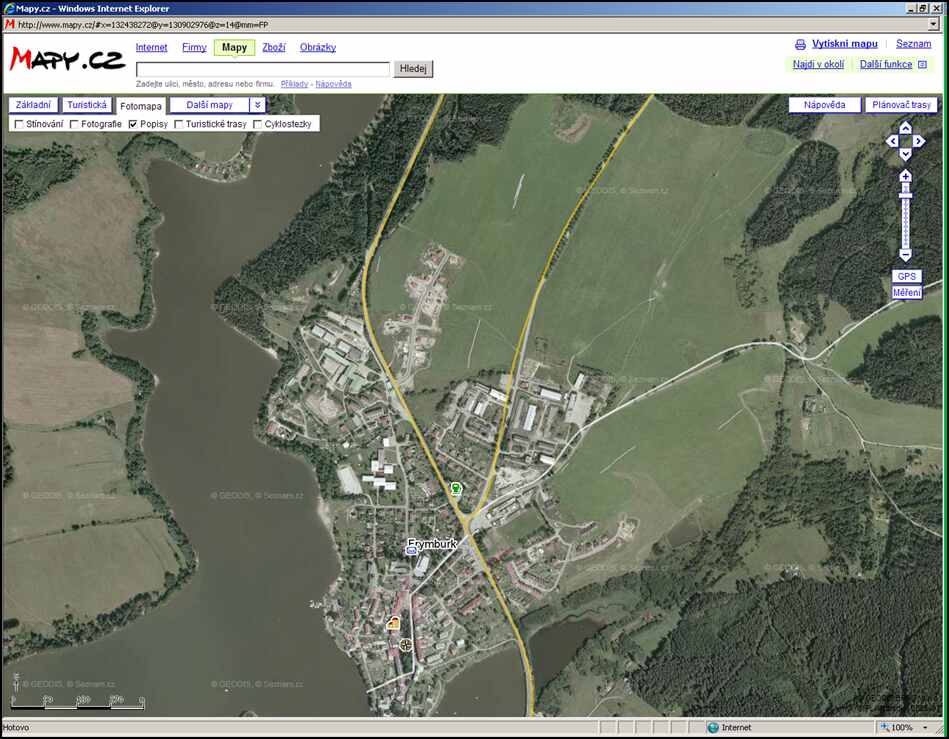This screenshot has height=739, width=949.
Task: Pan the map down with arrow
Action: pos(905,155)
